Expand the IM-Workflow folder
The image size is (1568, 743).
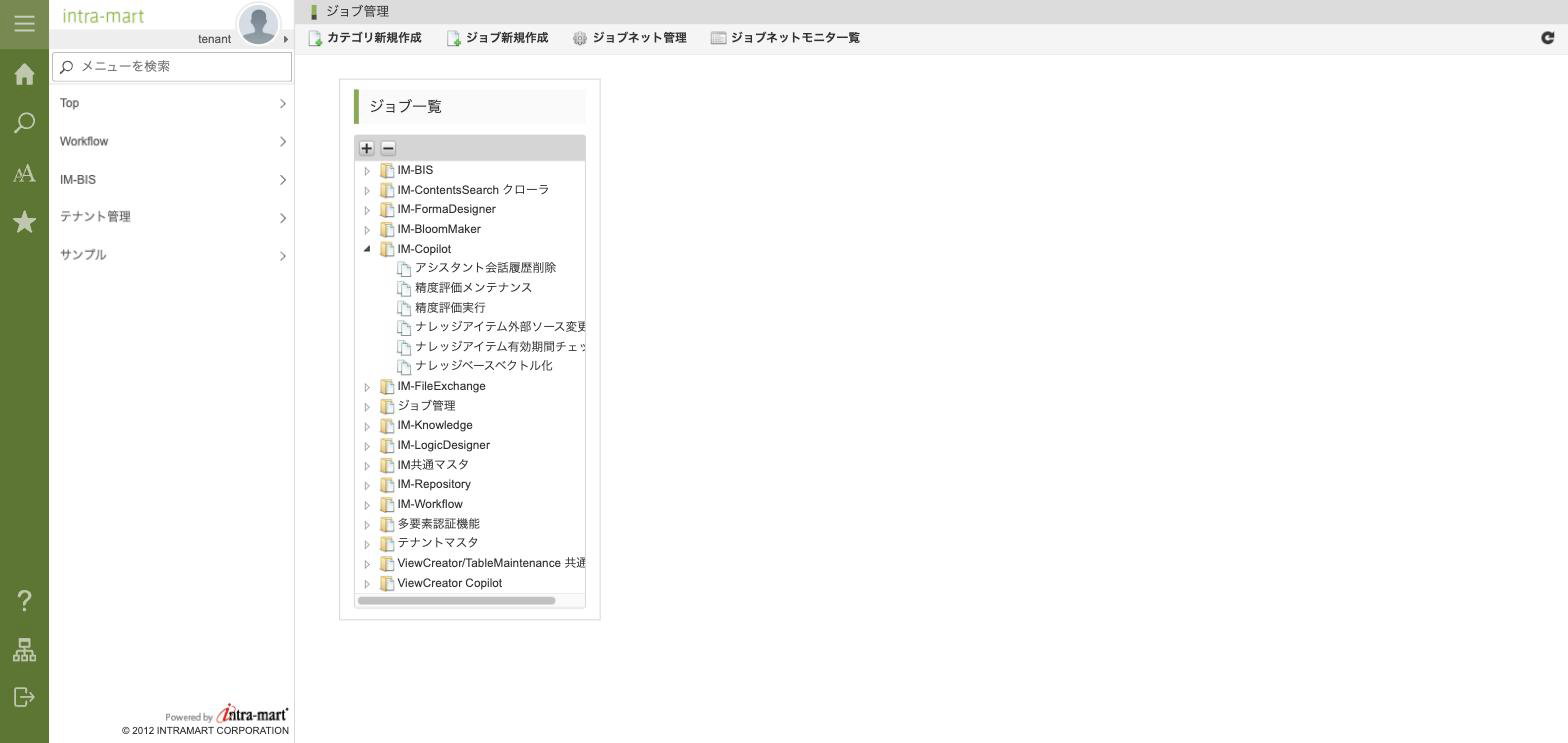point(367,505)
